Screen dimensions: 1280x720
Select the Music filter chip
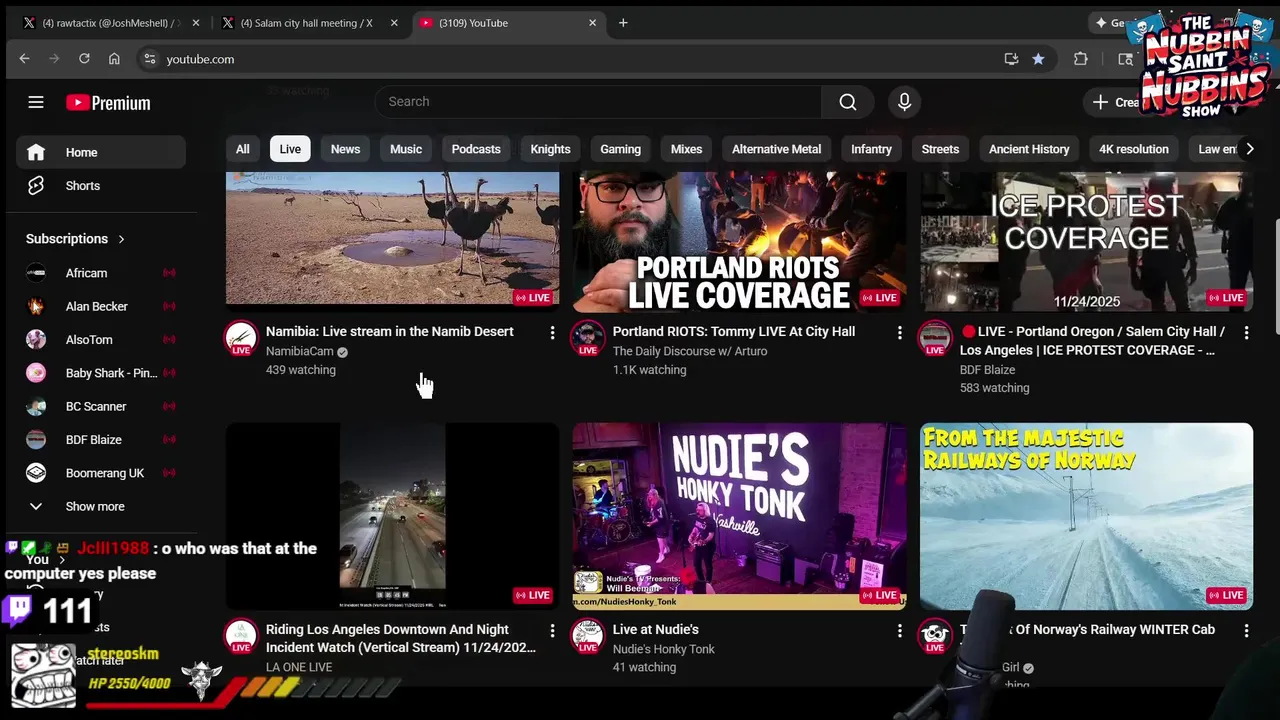coord(406,149)
